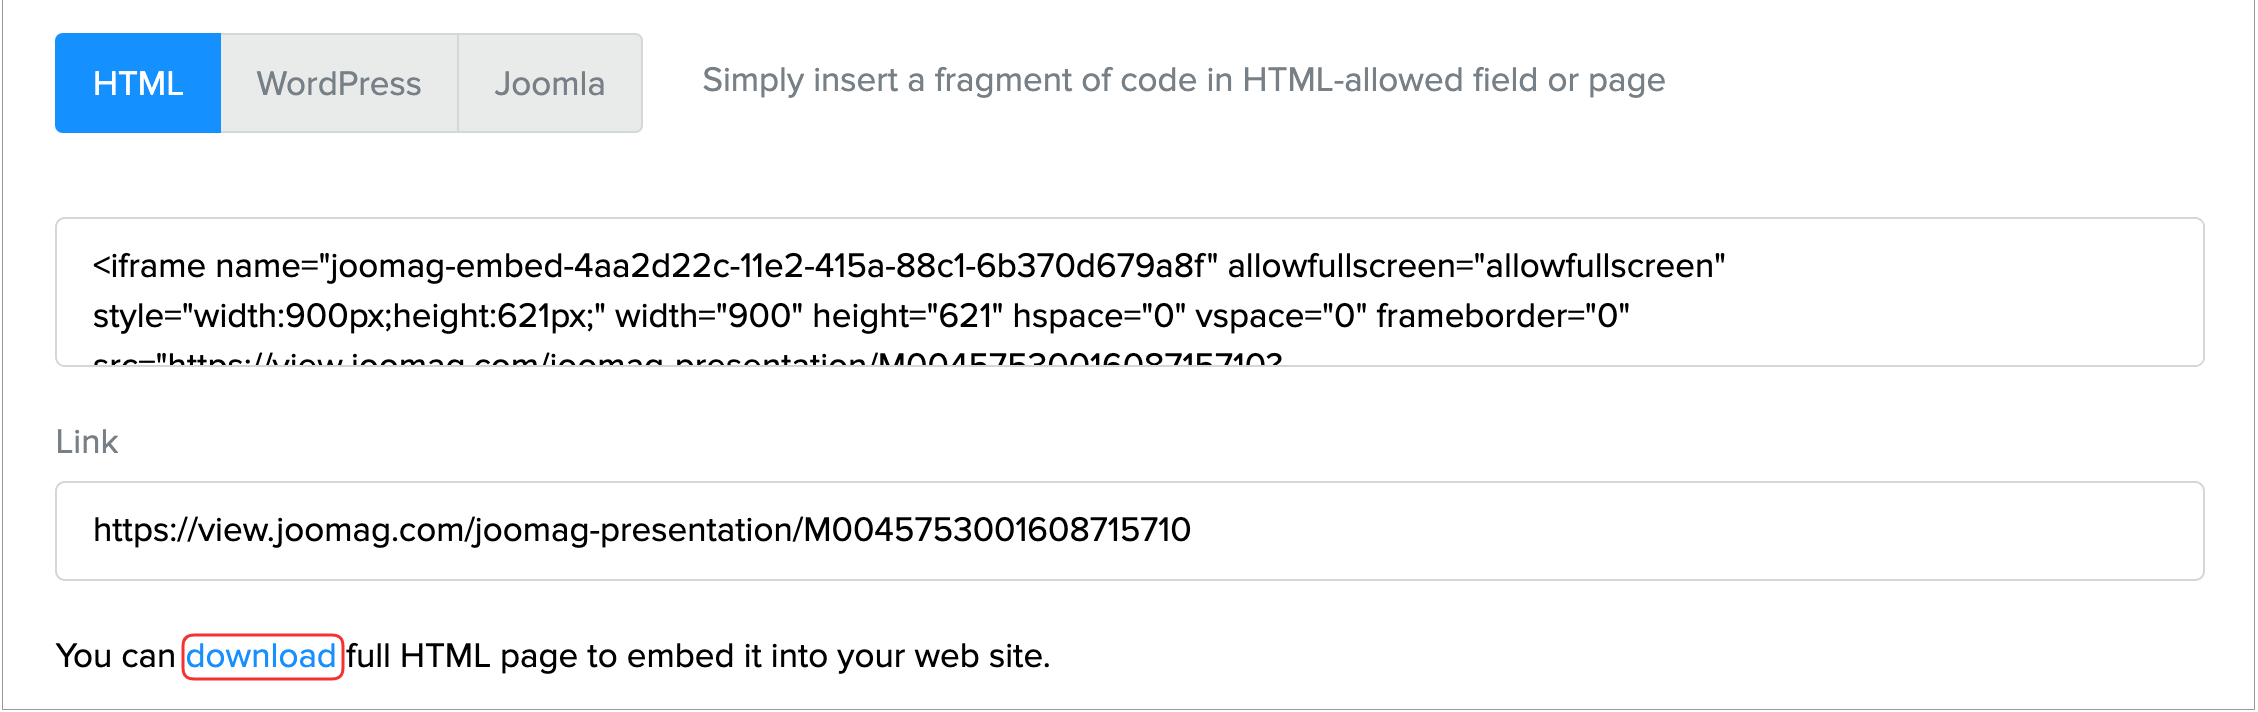Click the allowfullscreen attribute in embed code
This screenshot has height=712, width=2258.
click(1476, 266)
